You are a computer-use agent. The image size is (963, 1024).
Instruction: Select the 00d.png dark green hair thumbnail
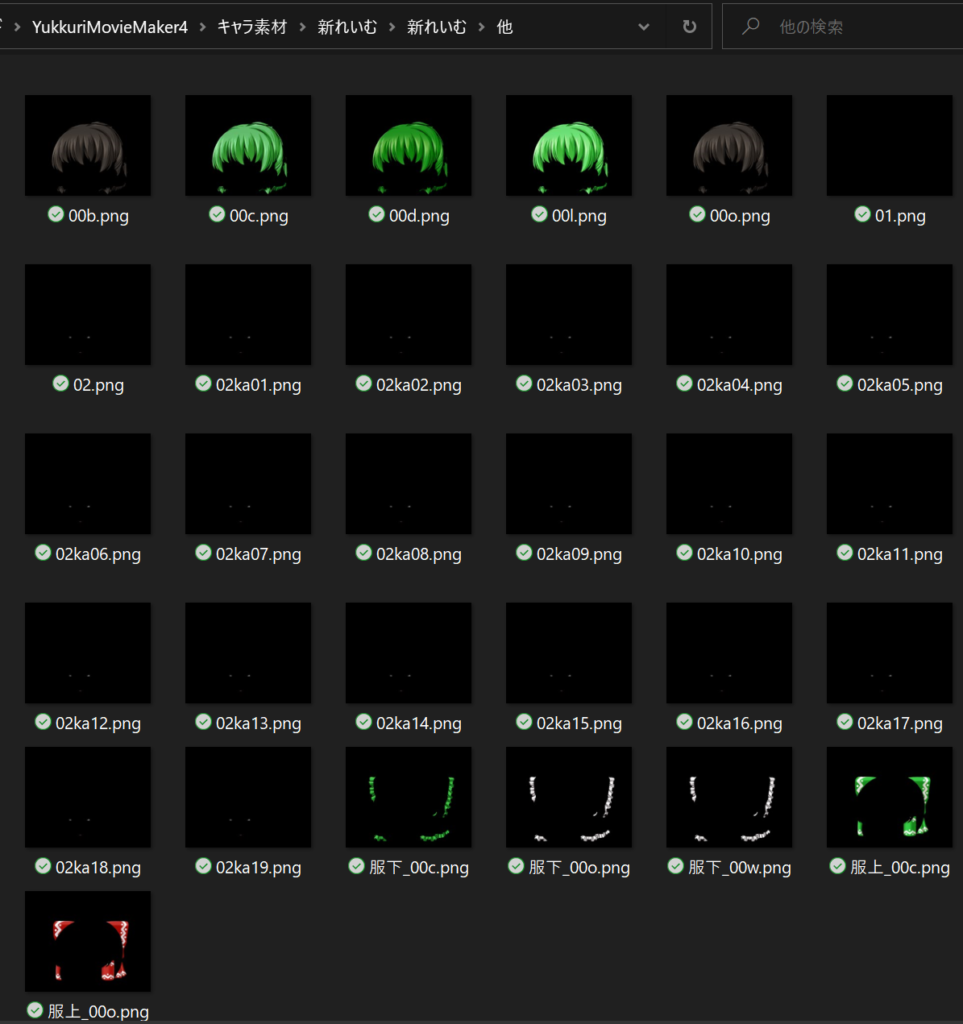(409, 146)
